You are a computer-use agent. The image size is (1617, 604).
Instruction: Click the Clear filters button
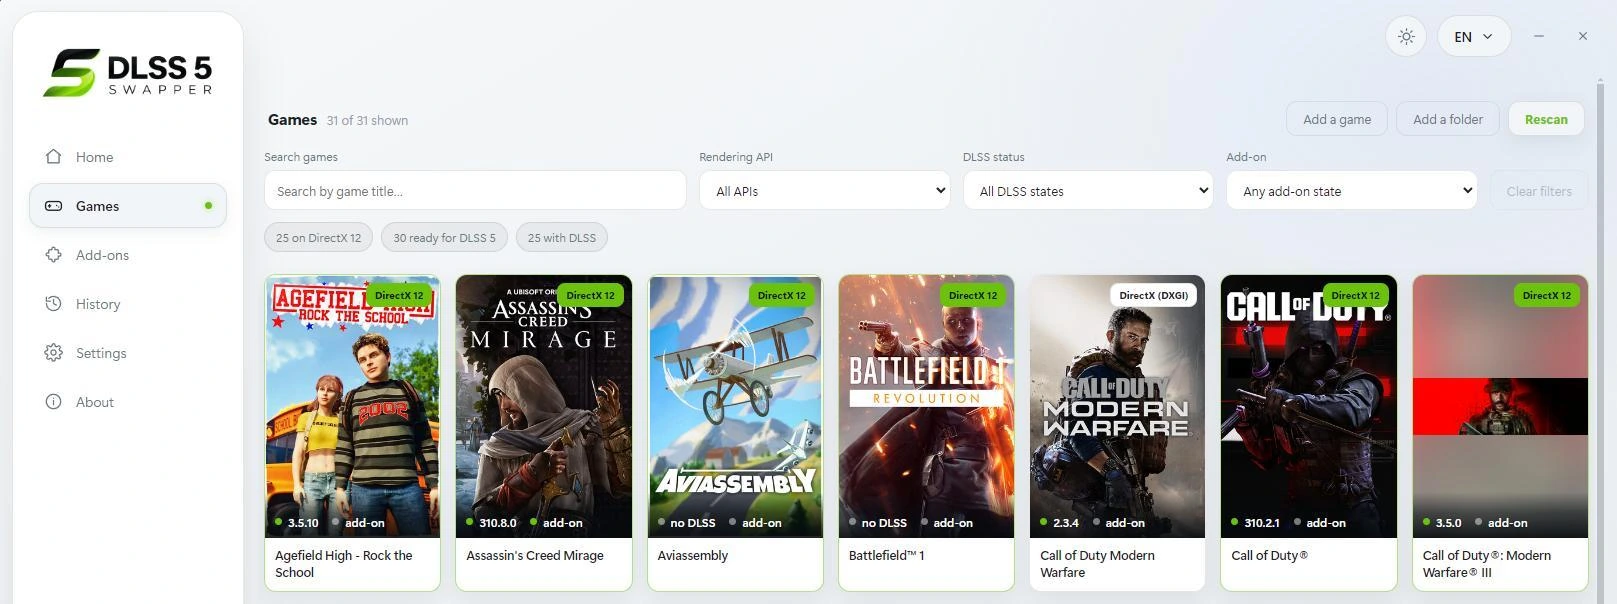[1539, 191]
